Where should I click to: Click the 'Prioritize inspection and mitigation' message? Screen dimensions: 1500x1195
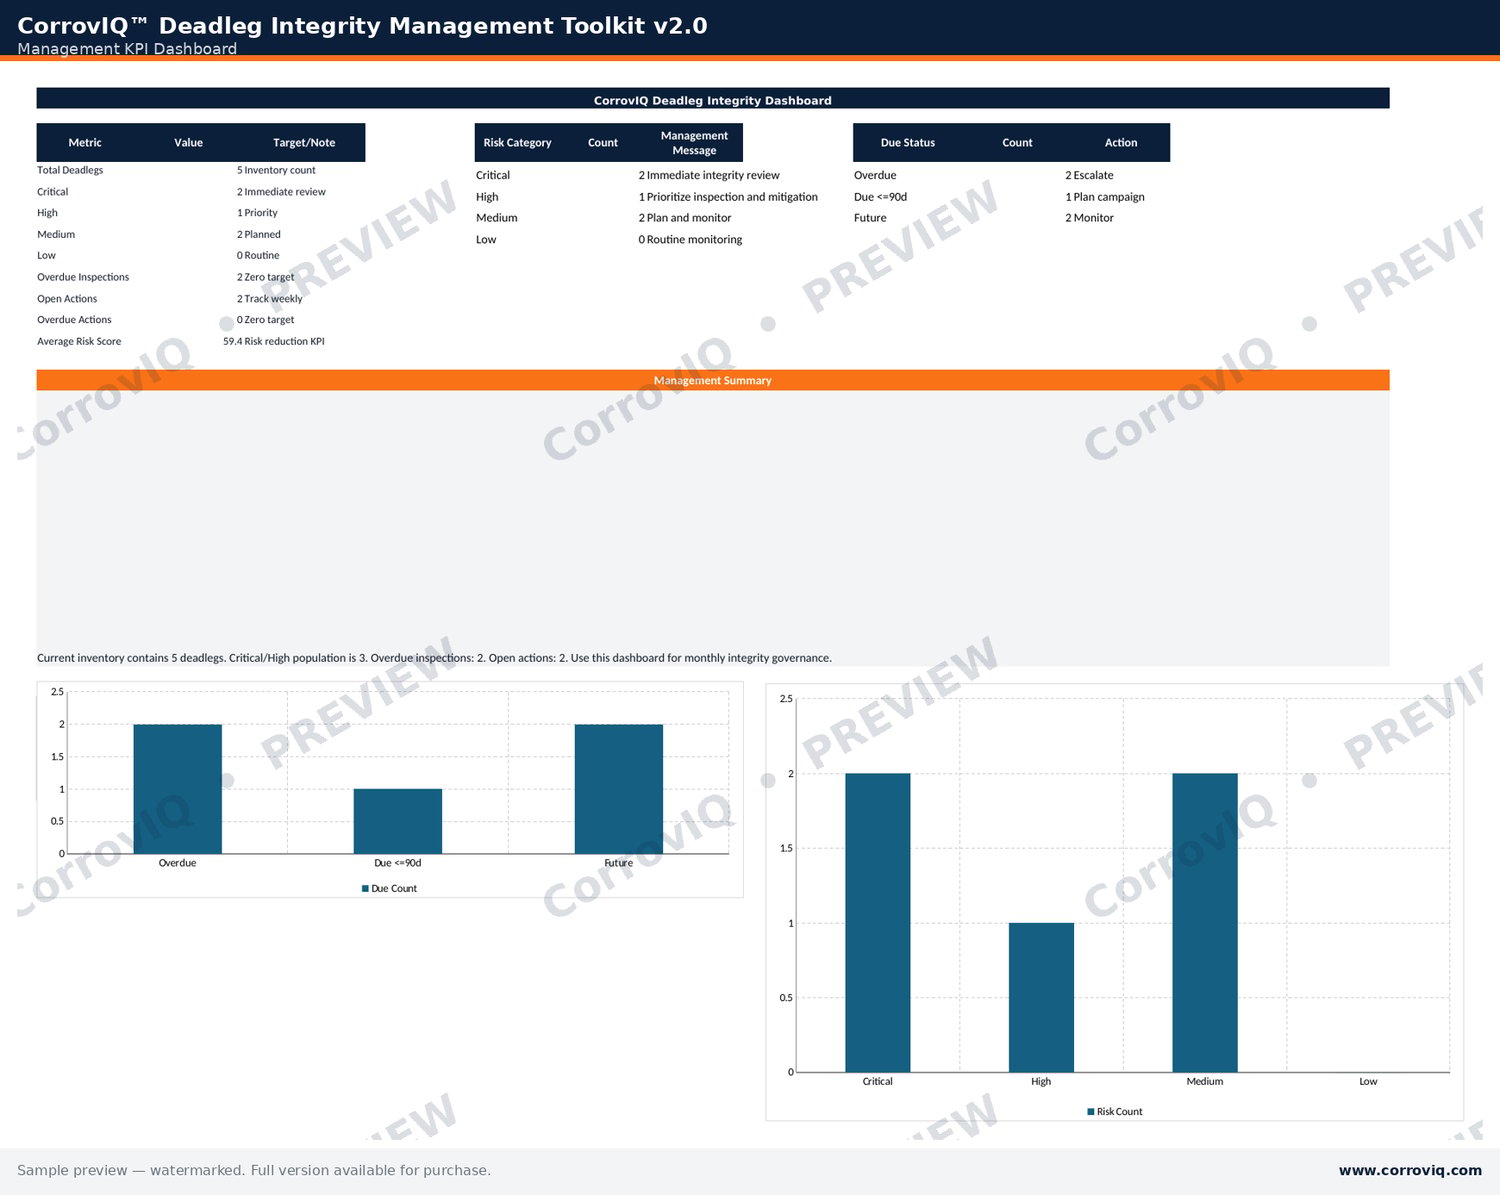click(x=732, y=197)
